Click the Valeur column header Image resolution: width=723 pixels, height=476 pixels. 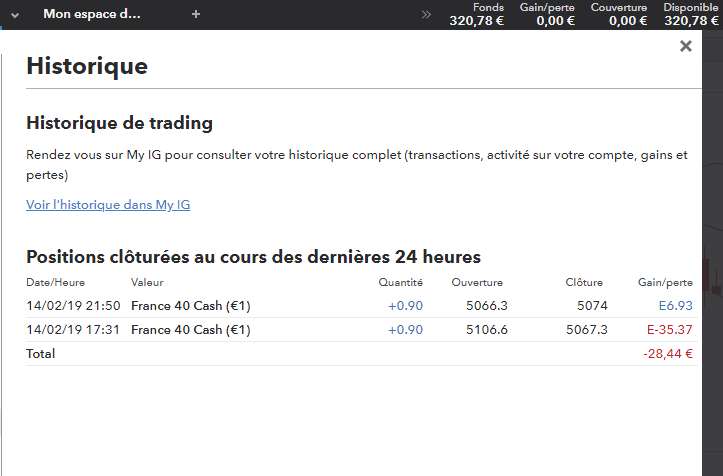point(147,282)
